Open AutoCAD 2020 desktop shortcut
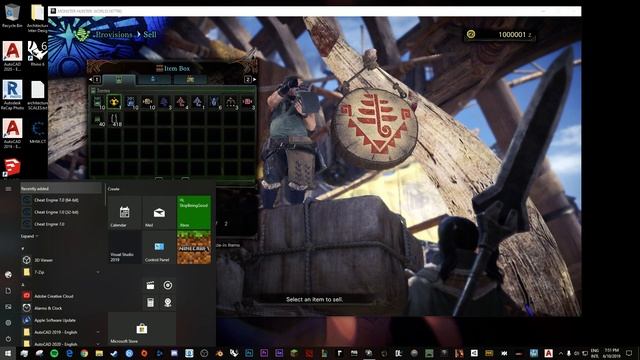The width and height of the screenshot is (640, 360). (12, 56)
